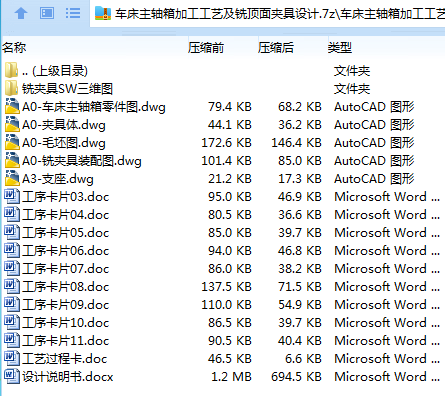Click the DWG icon of A0-毛坯图.dwg

tap(12, 142)
